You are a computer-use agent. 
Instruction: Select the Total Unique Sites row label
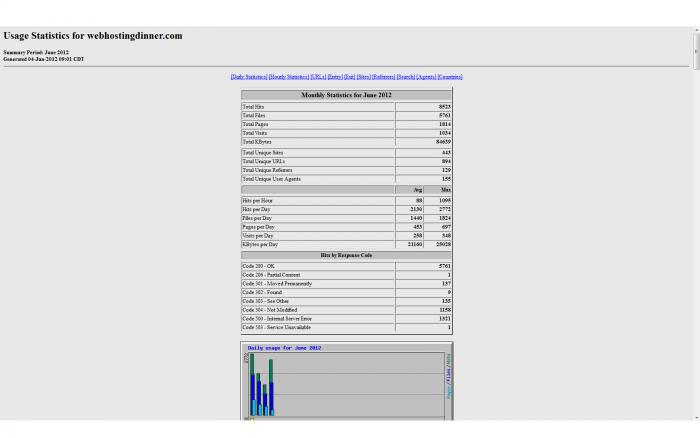[262, 153]
